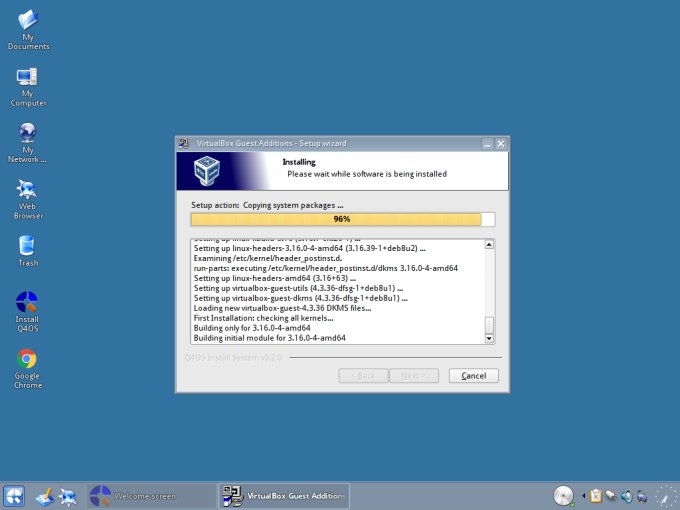Select the My Computer desktop icon

click(28, 87)
